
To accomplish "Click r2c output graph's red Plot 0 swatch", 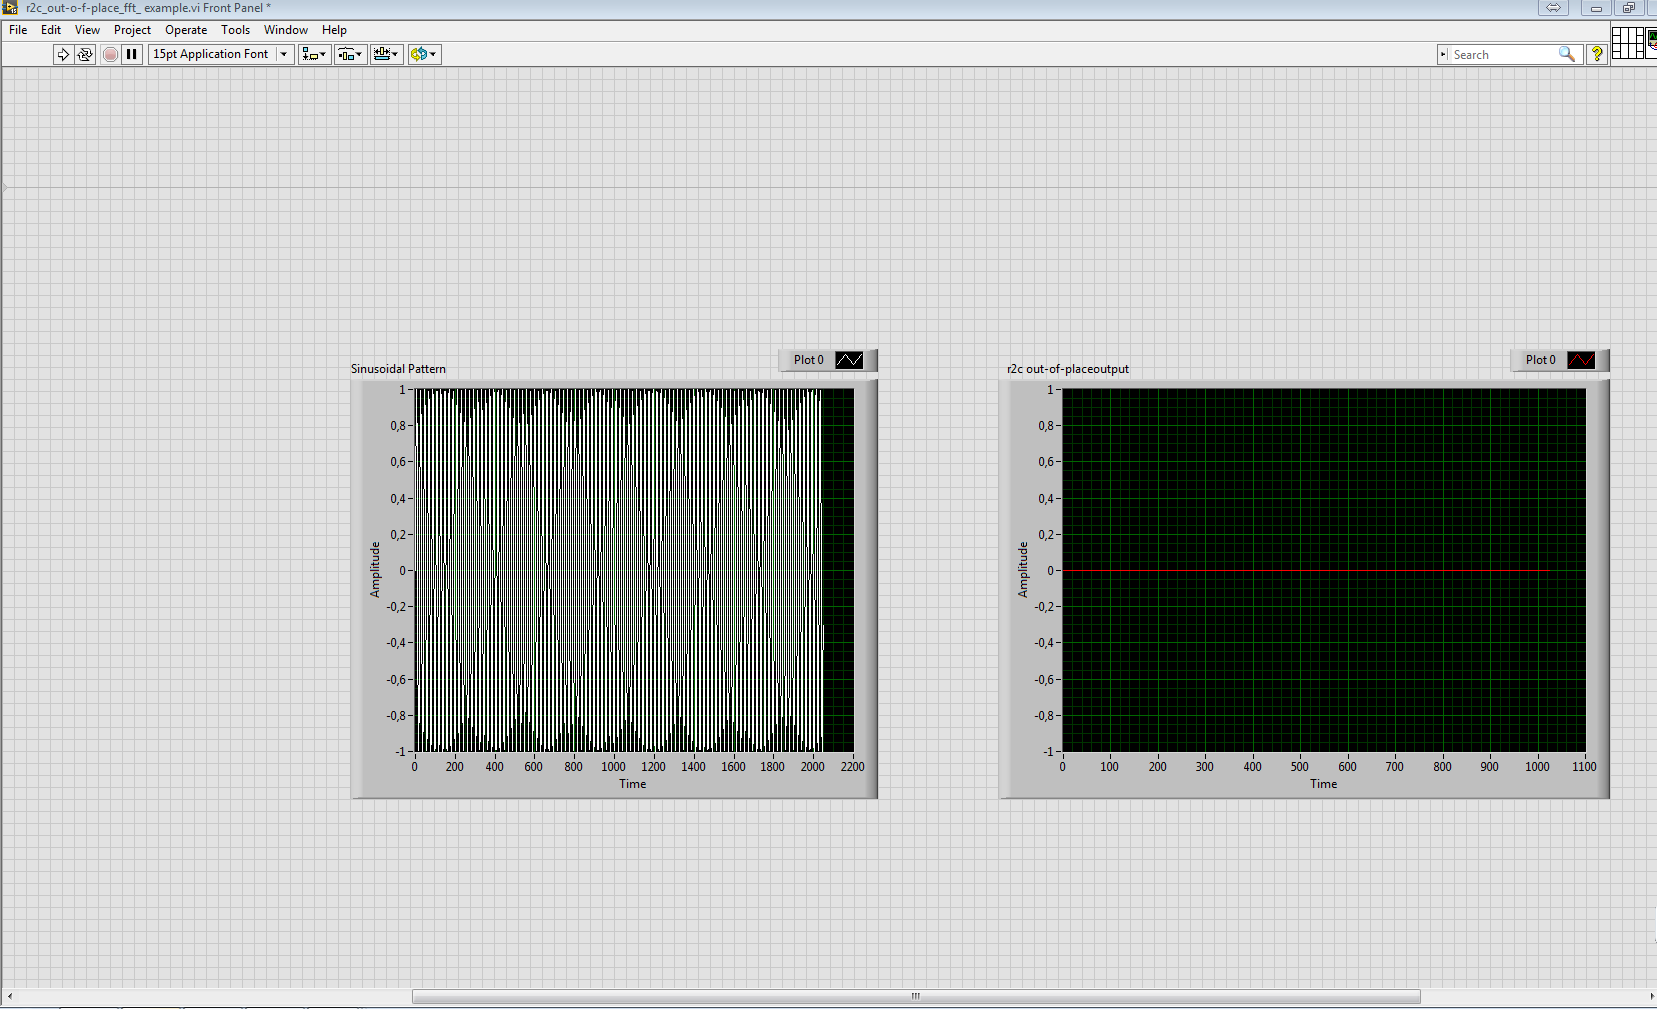I will click(1581, 360).
